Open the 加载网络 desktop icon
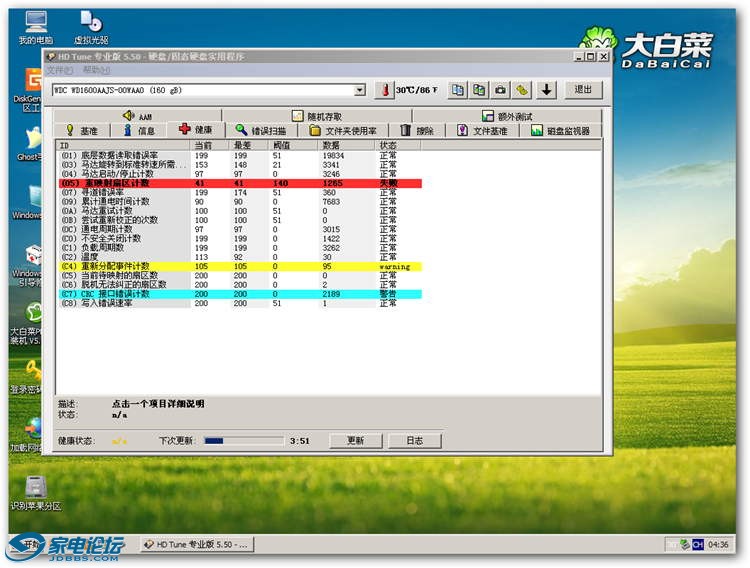 pyautogui.click(x=27, y=434)
